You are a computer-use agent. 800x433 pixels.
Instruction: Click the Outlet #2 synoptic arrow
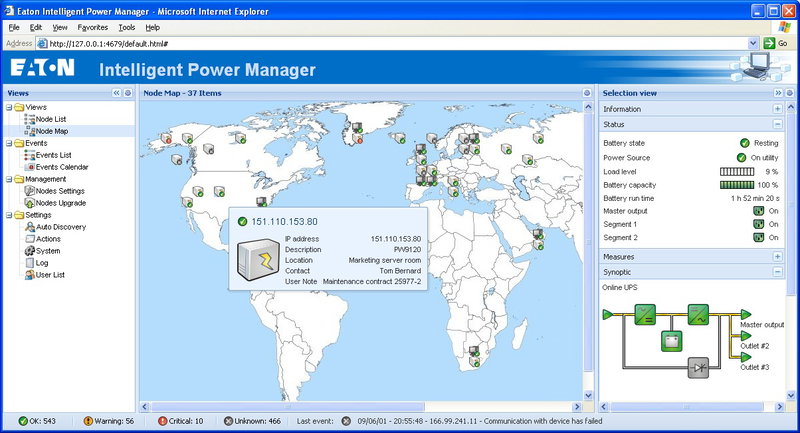746,336
